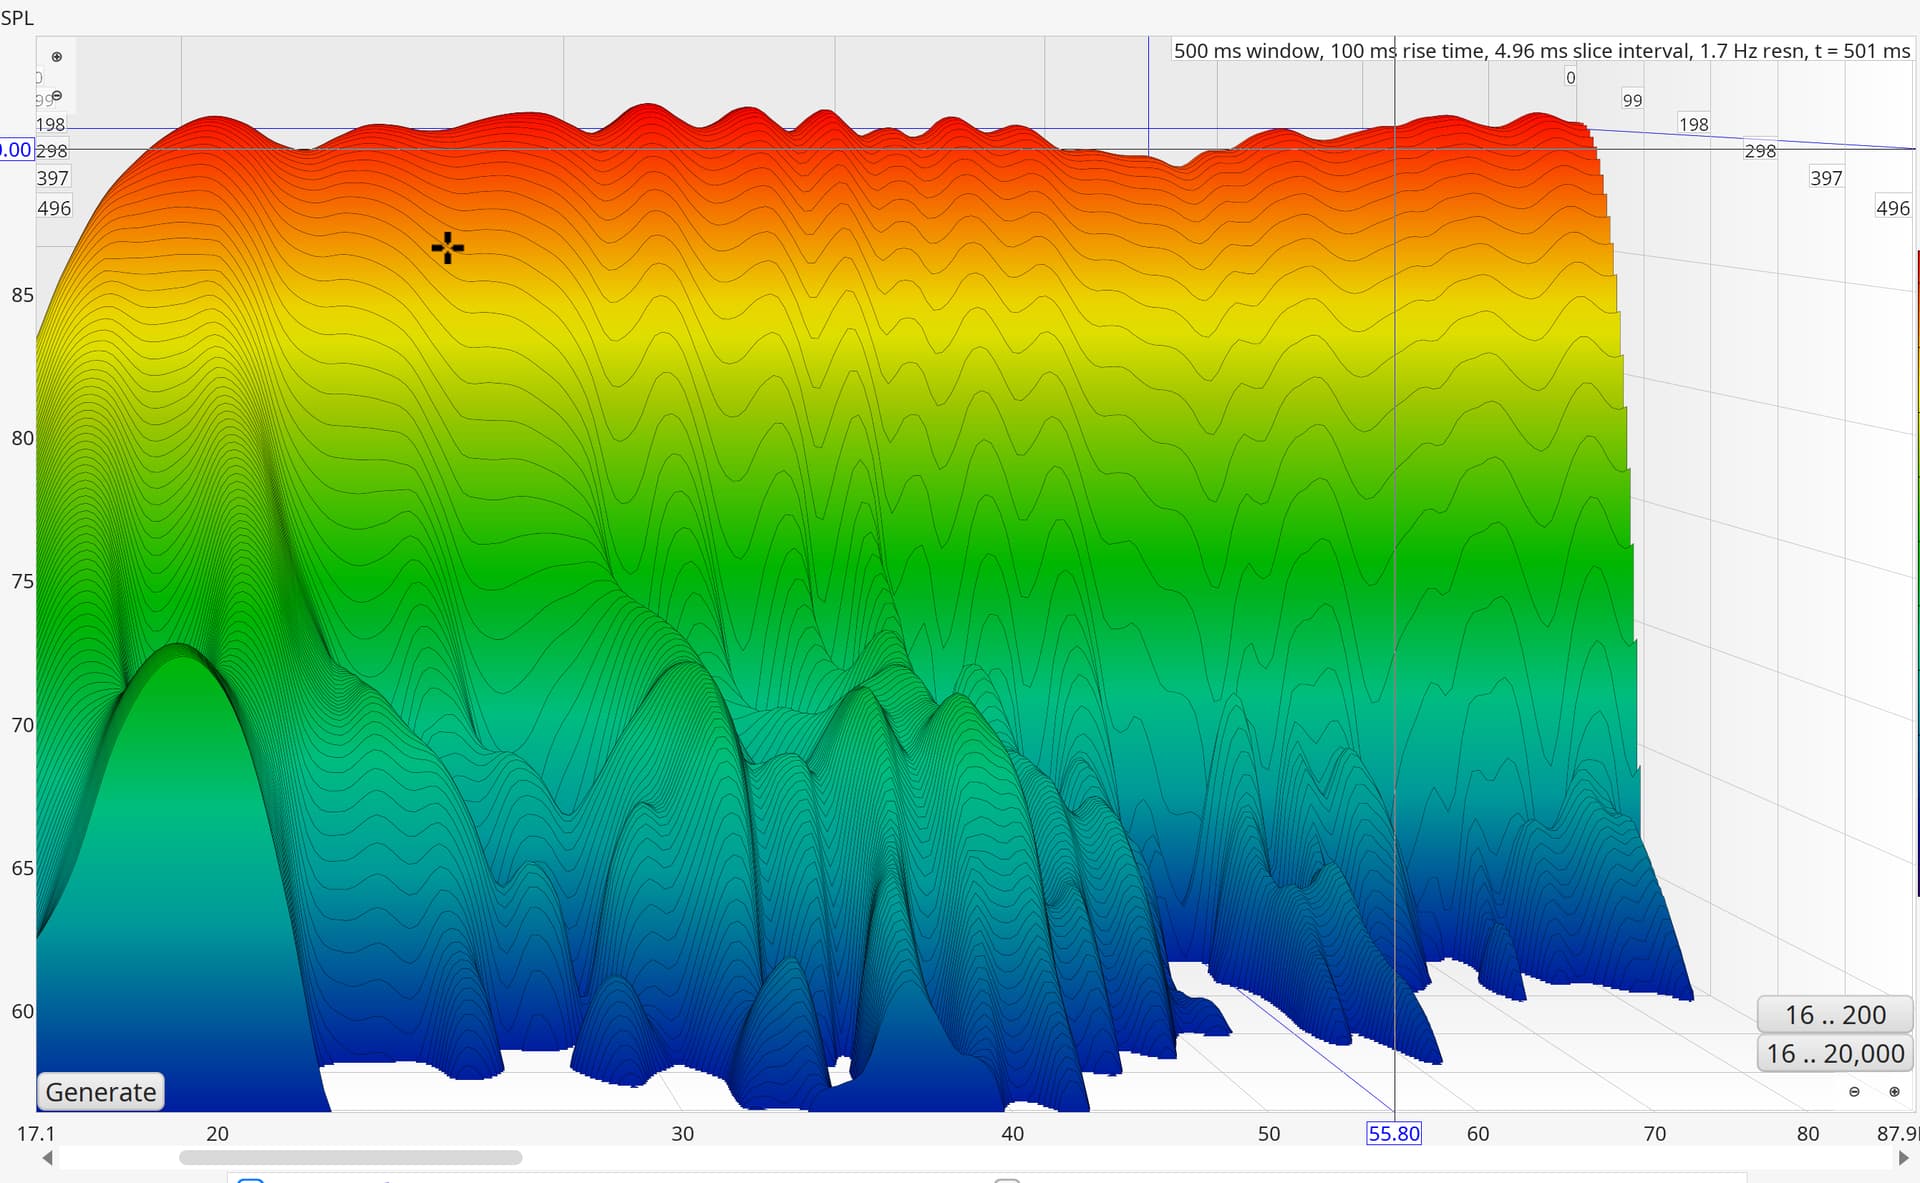
Task: Zoom in the vertical SPL axis
Action: point(57,57)
